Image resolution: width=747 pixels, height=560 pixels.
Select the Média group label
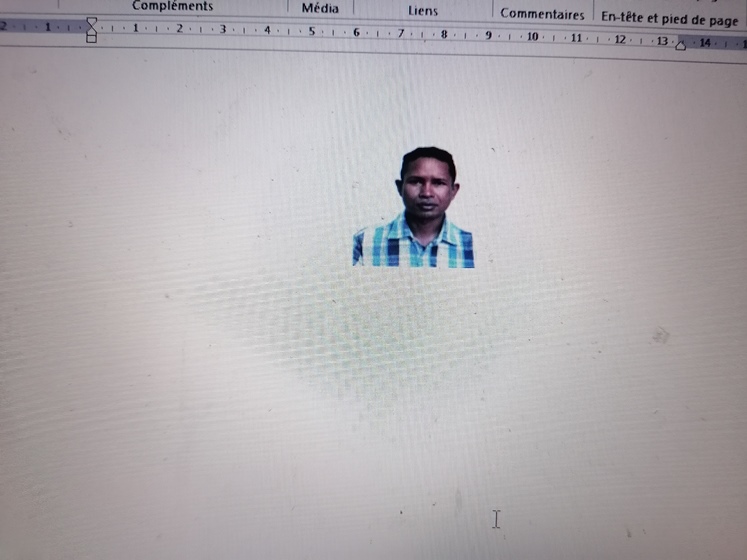tap(320, 8)
